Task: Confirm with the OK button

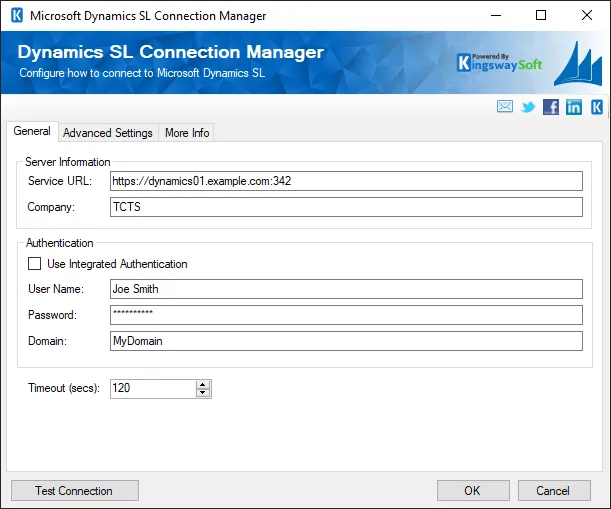Action: pos(472,490)
